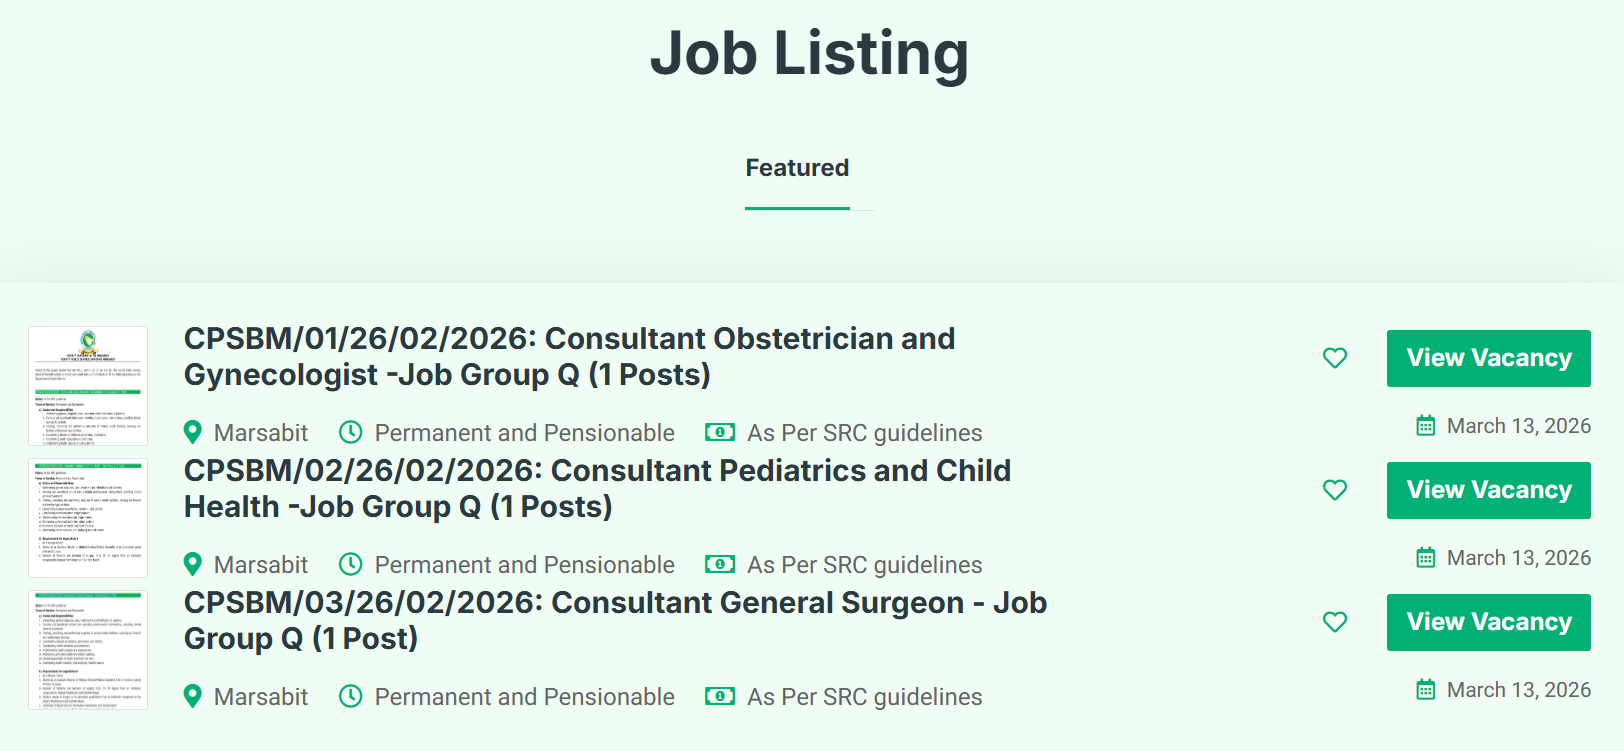The height and width of the screenshot is (751, 1624).
Task: Click the CPSBM/03/26/02/2026 General Surgeon heading
Action: 615,620
